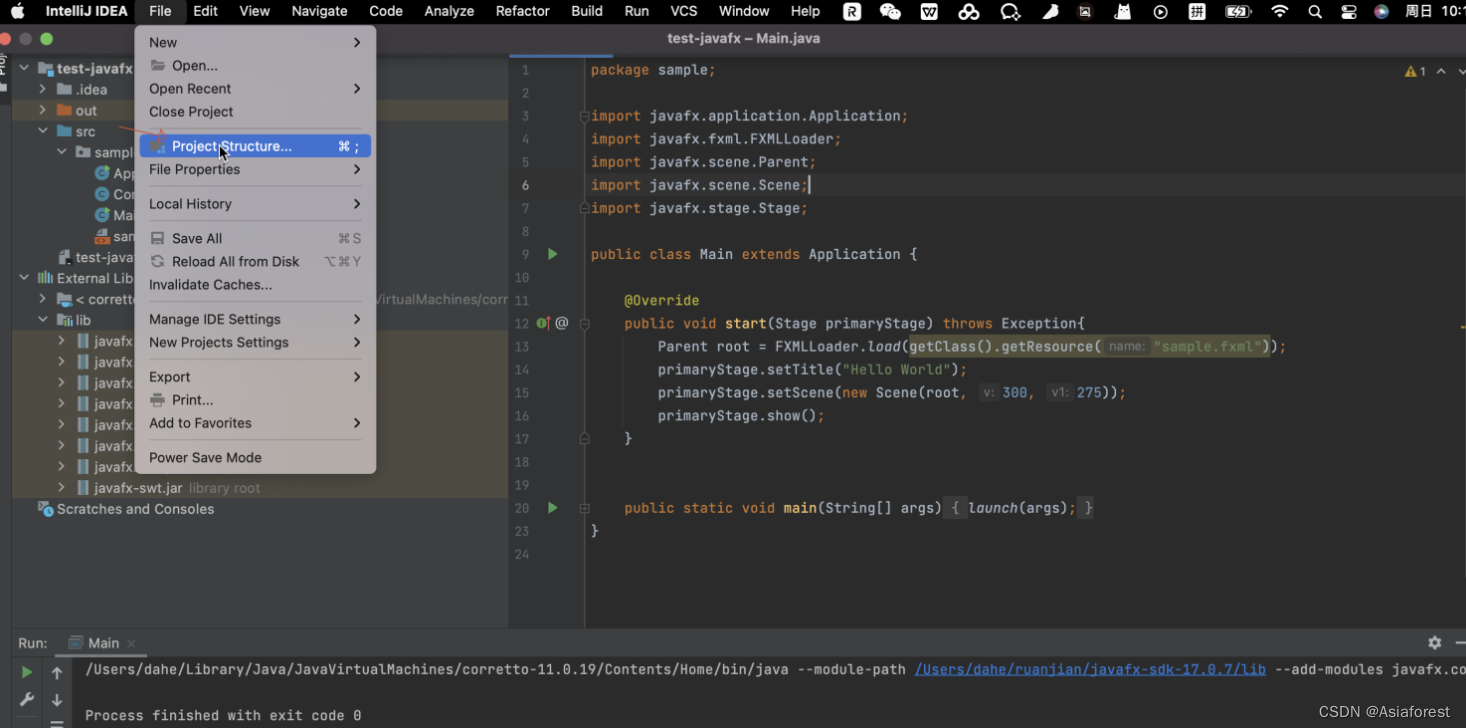The image size is (1466, 728).
Task: Click gear settings icon in Run panel
Action: [1434, 643]
